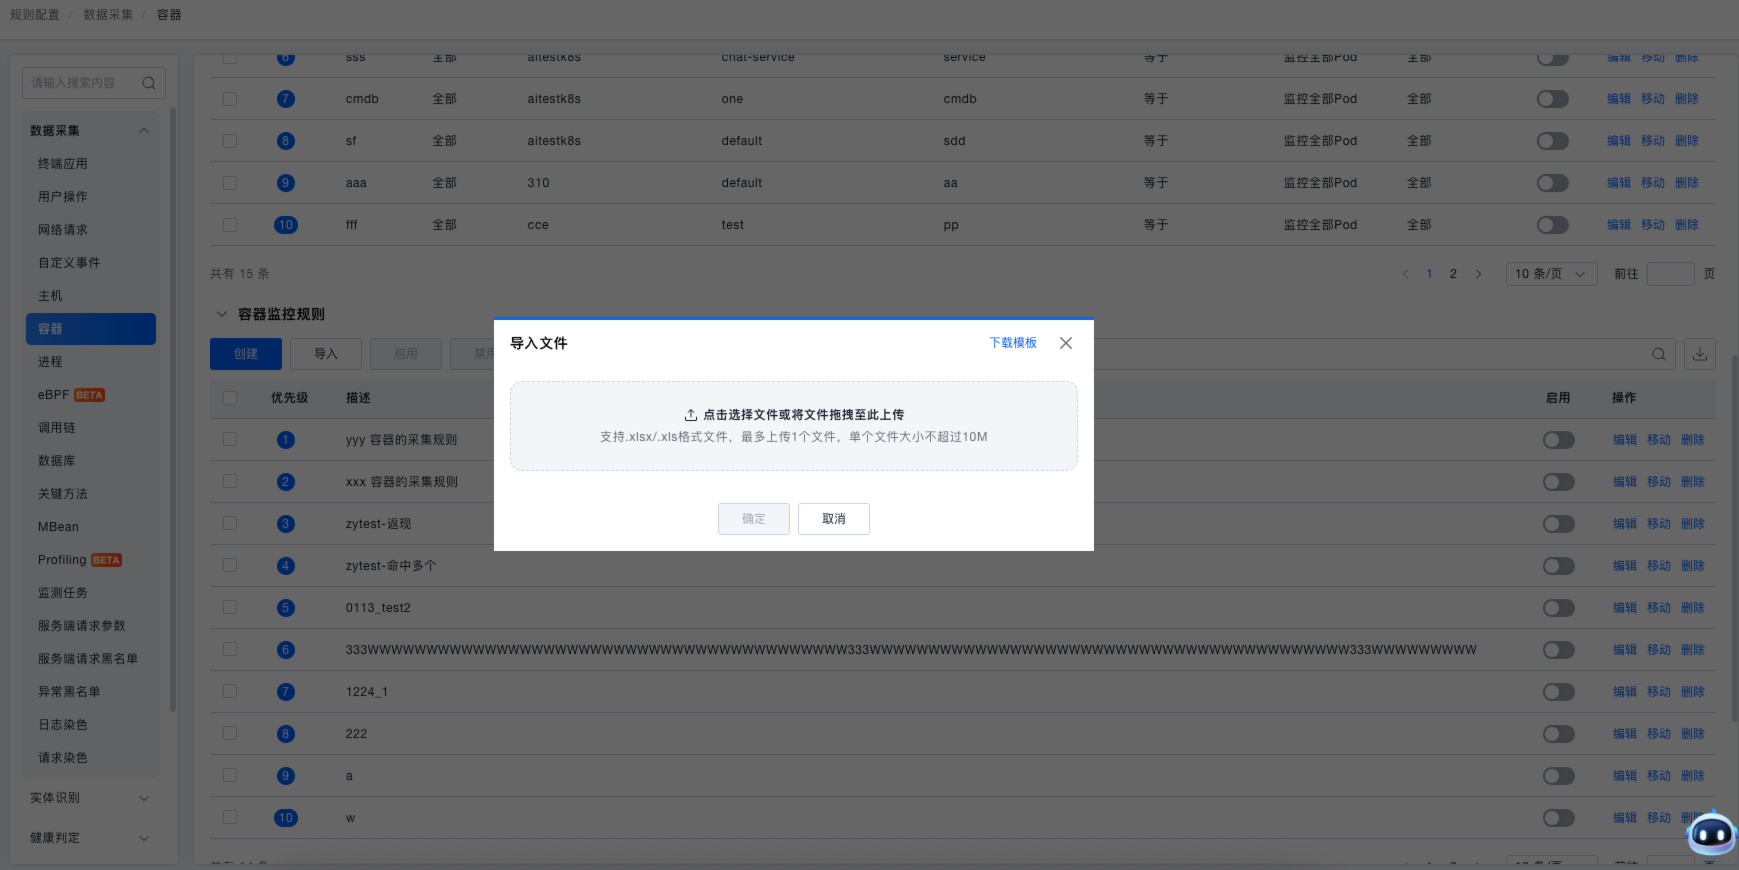Image resolution: width=1739 pixels, height=870 pixels.
Task: Close the import file dialog
Action: point(1066,343)
